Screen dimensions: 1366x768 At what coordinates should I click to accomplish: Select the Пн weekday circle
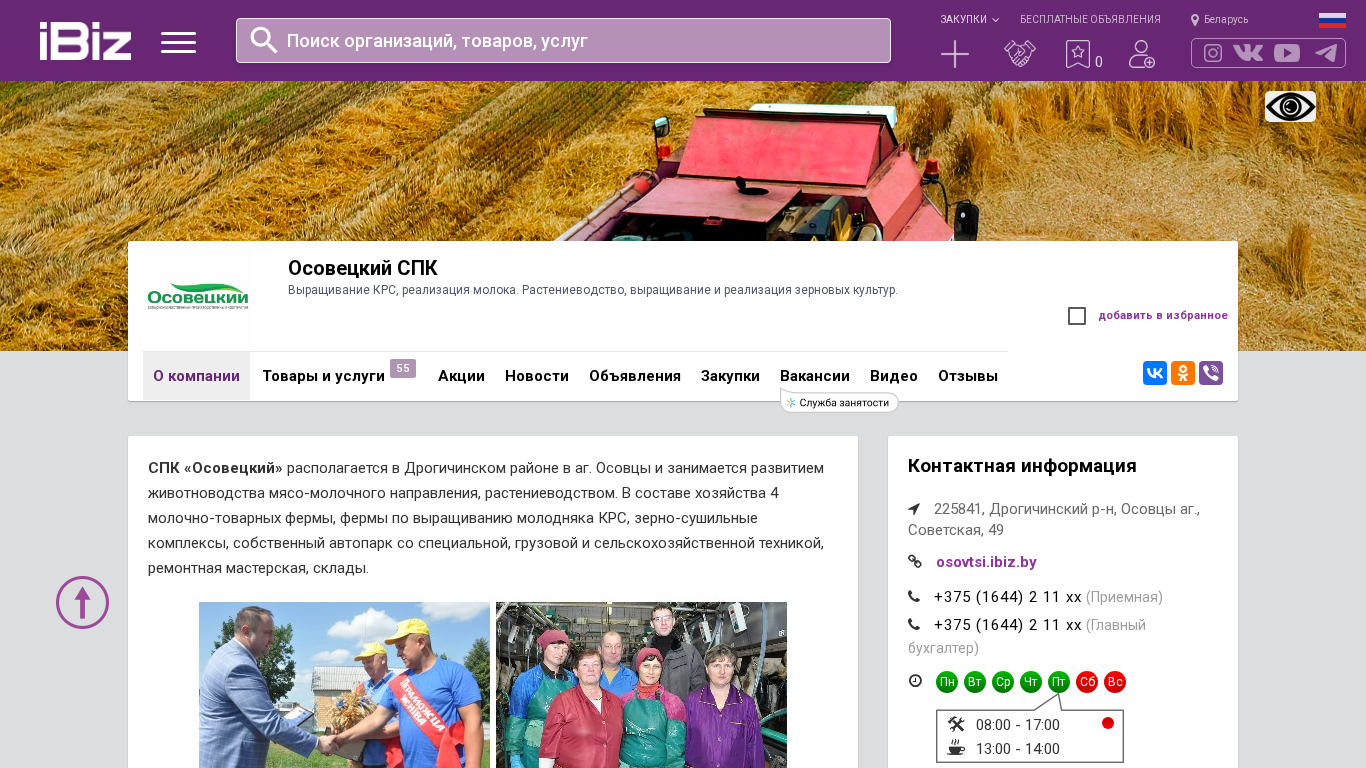click(x=947, y=682)
